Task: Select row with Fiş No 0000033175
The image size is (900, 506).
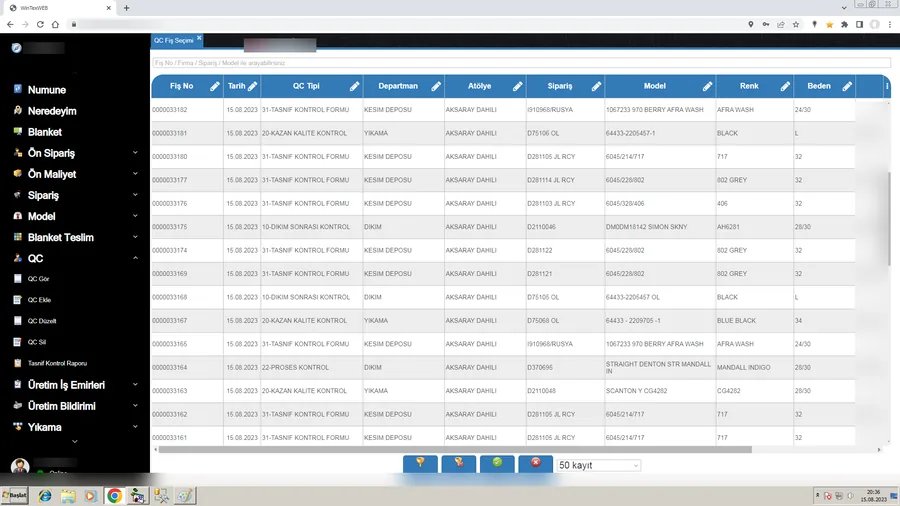Action: click(x=503, y=227)
